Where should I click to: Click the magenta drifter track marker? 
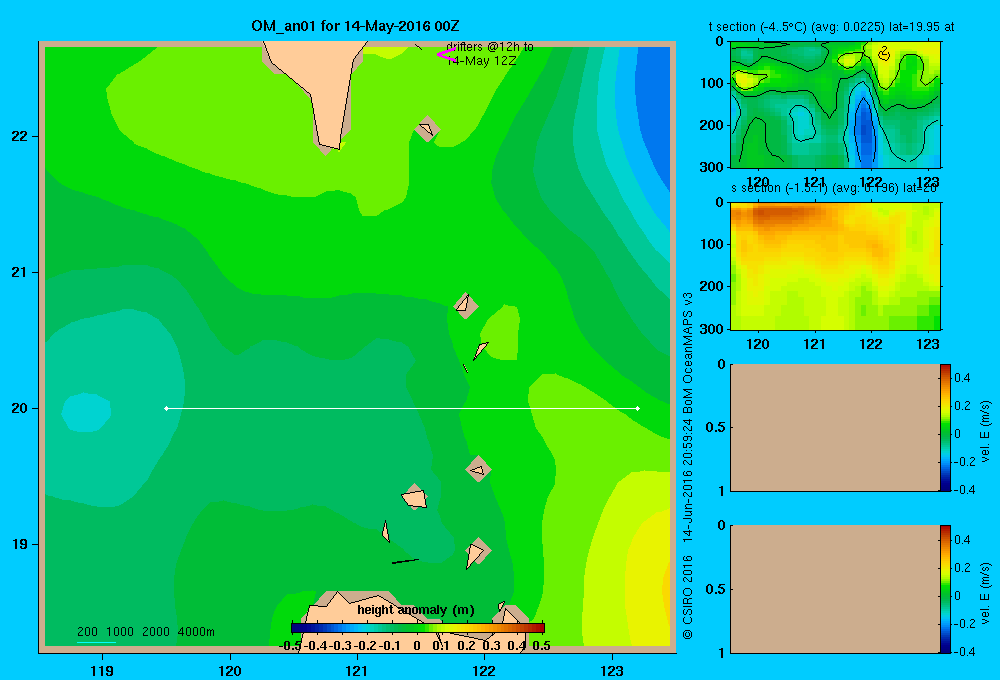(x=446, y=55)
